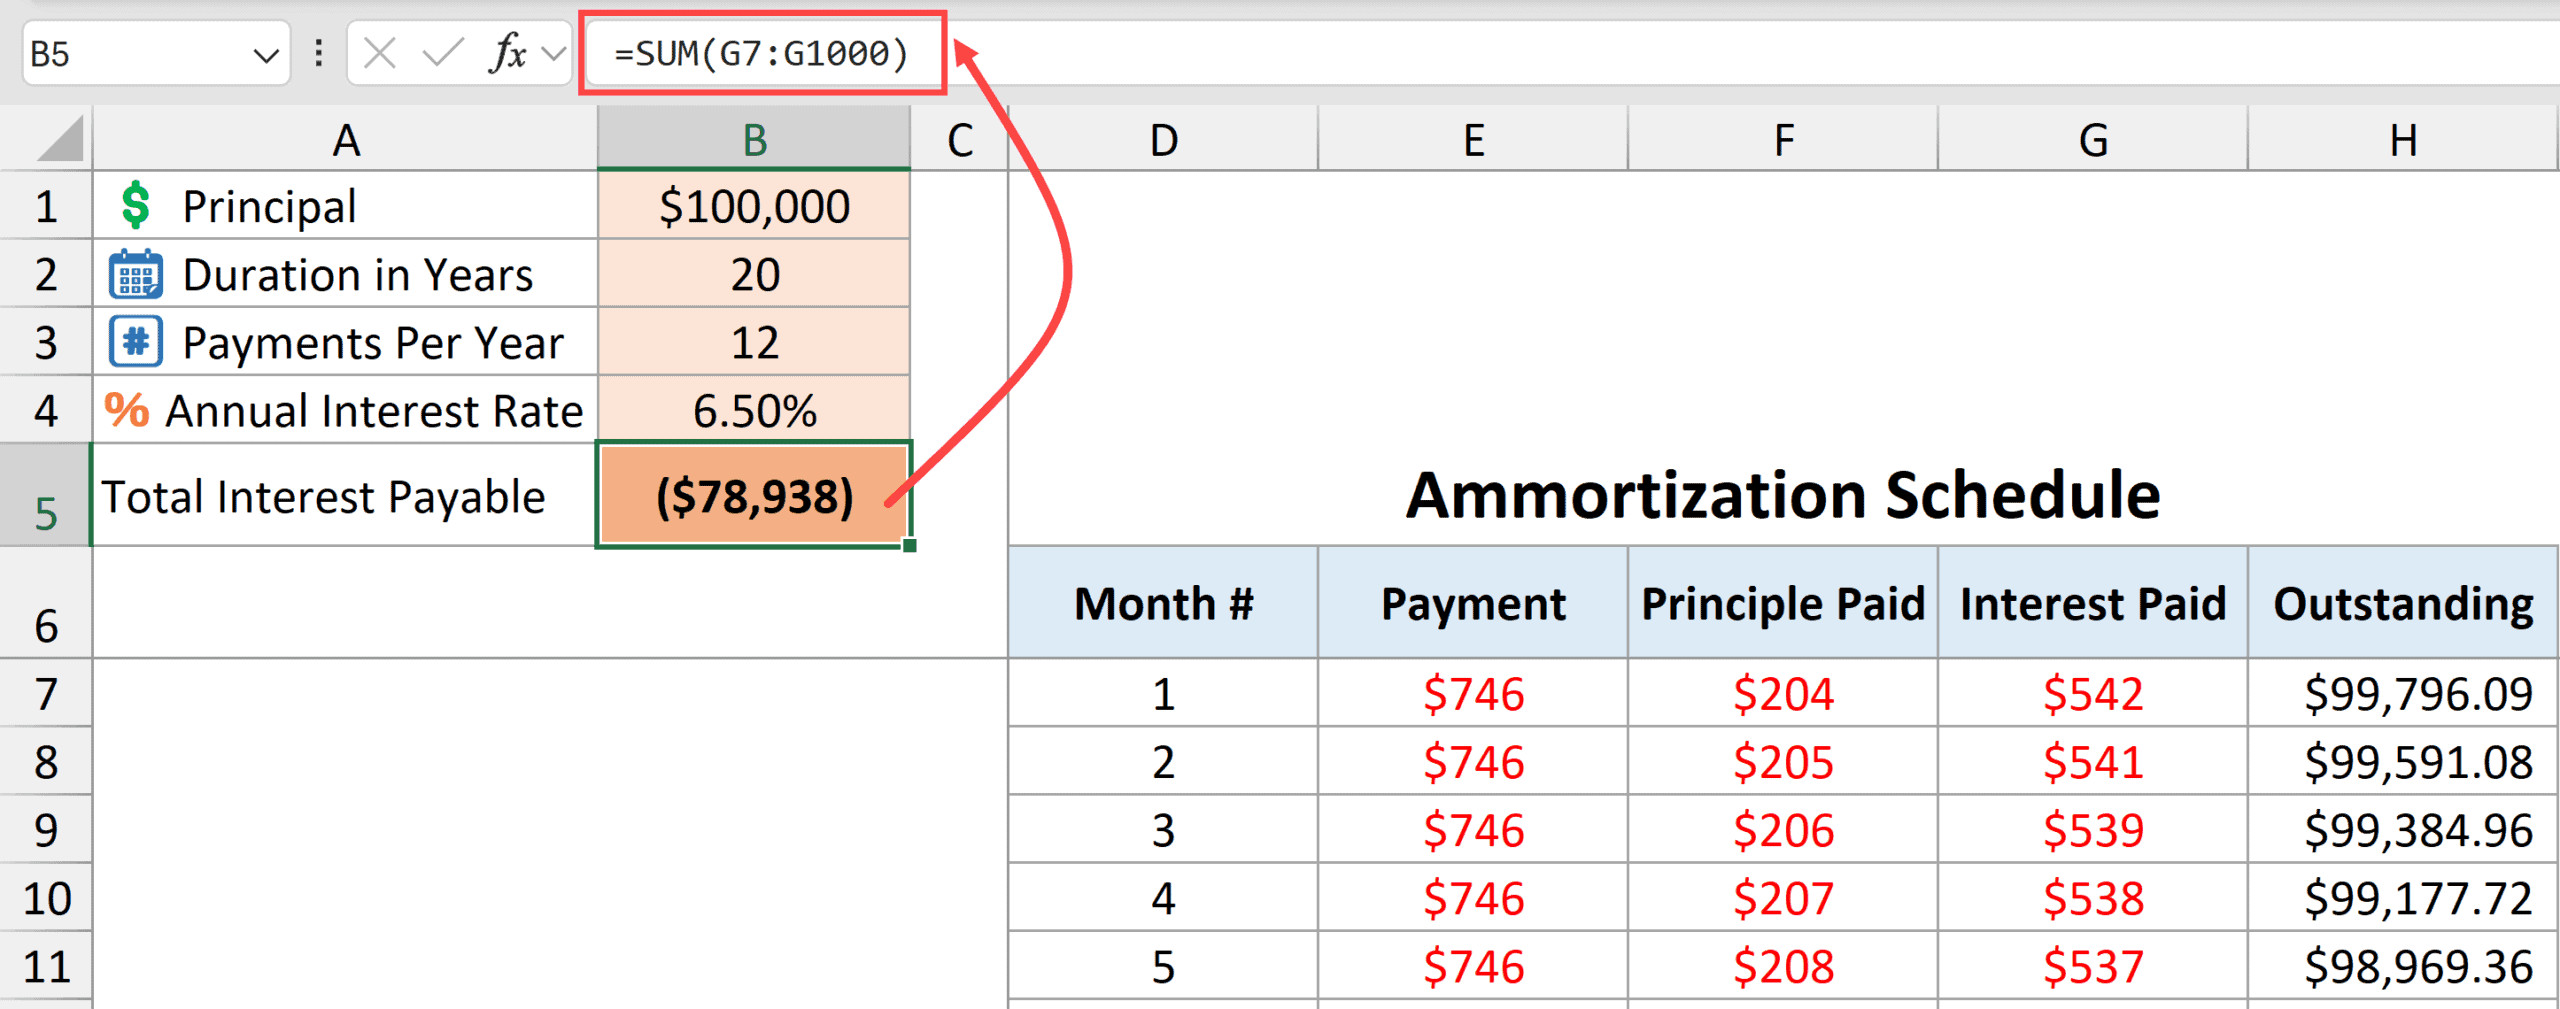Click the Insert Function fx icon
The width and height of the screenshot is (2560, 1009).
tap(508, 53)
